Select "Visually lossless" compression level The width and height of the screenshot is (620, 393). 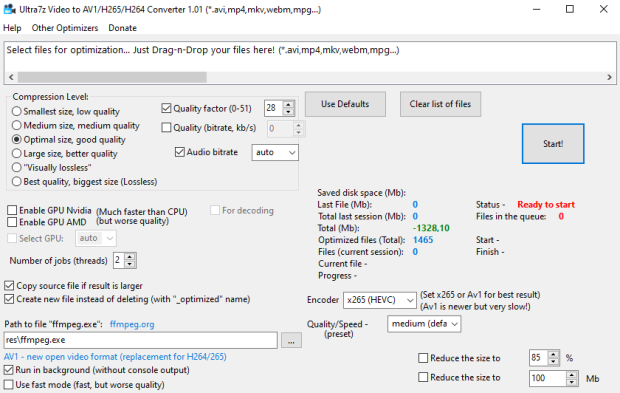(x=52, y=167)
